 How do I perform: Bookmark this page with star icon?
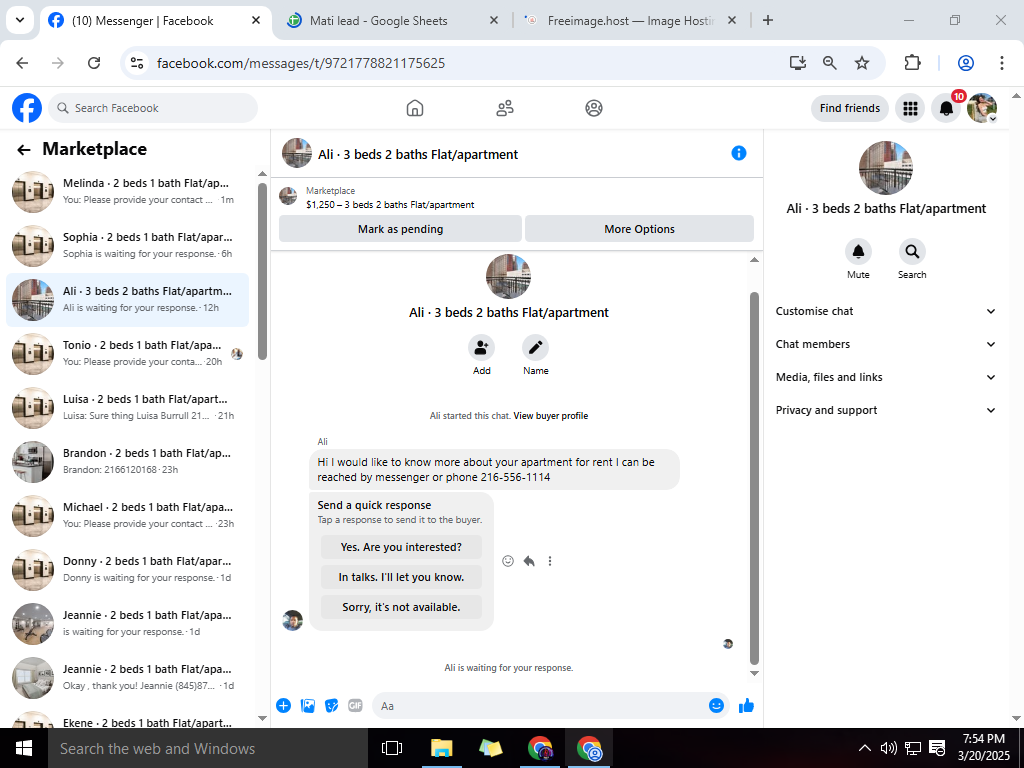862,63
